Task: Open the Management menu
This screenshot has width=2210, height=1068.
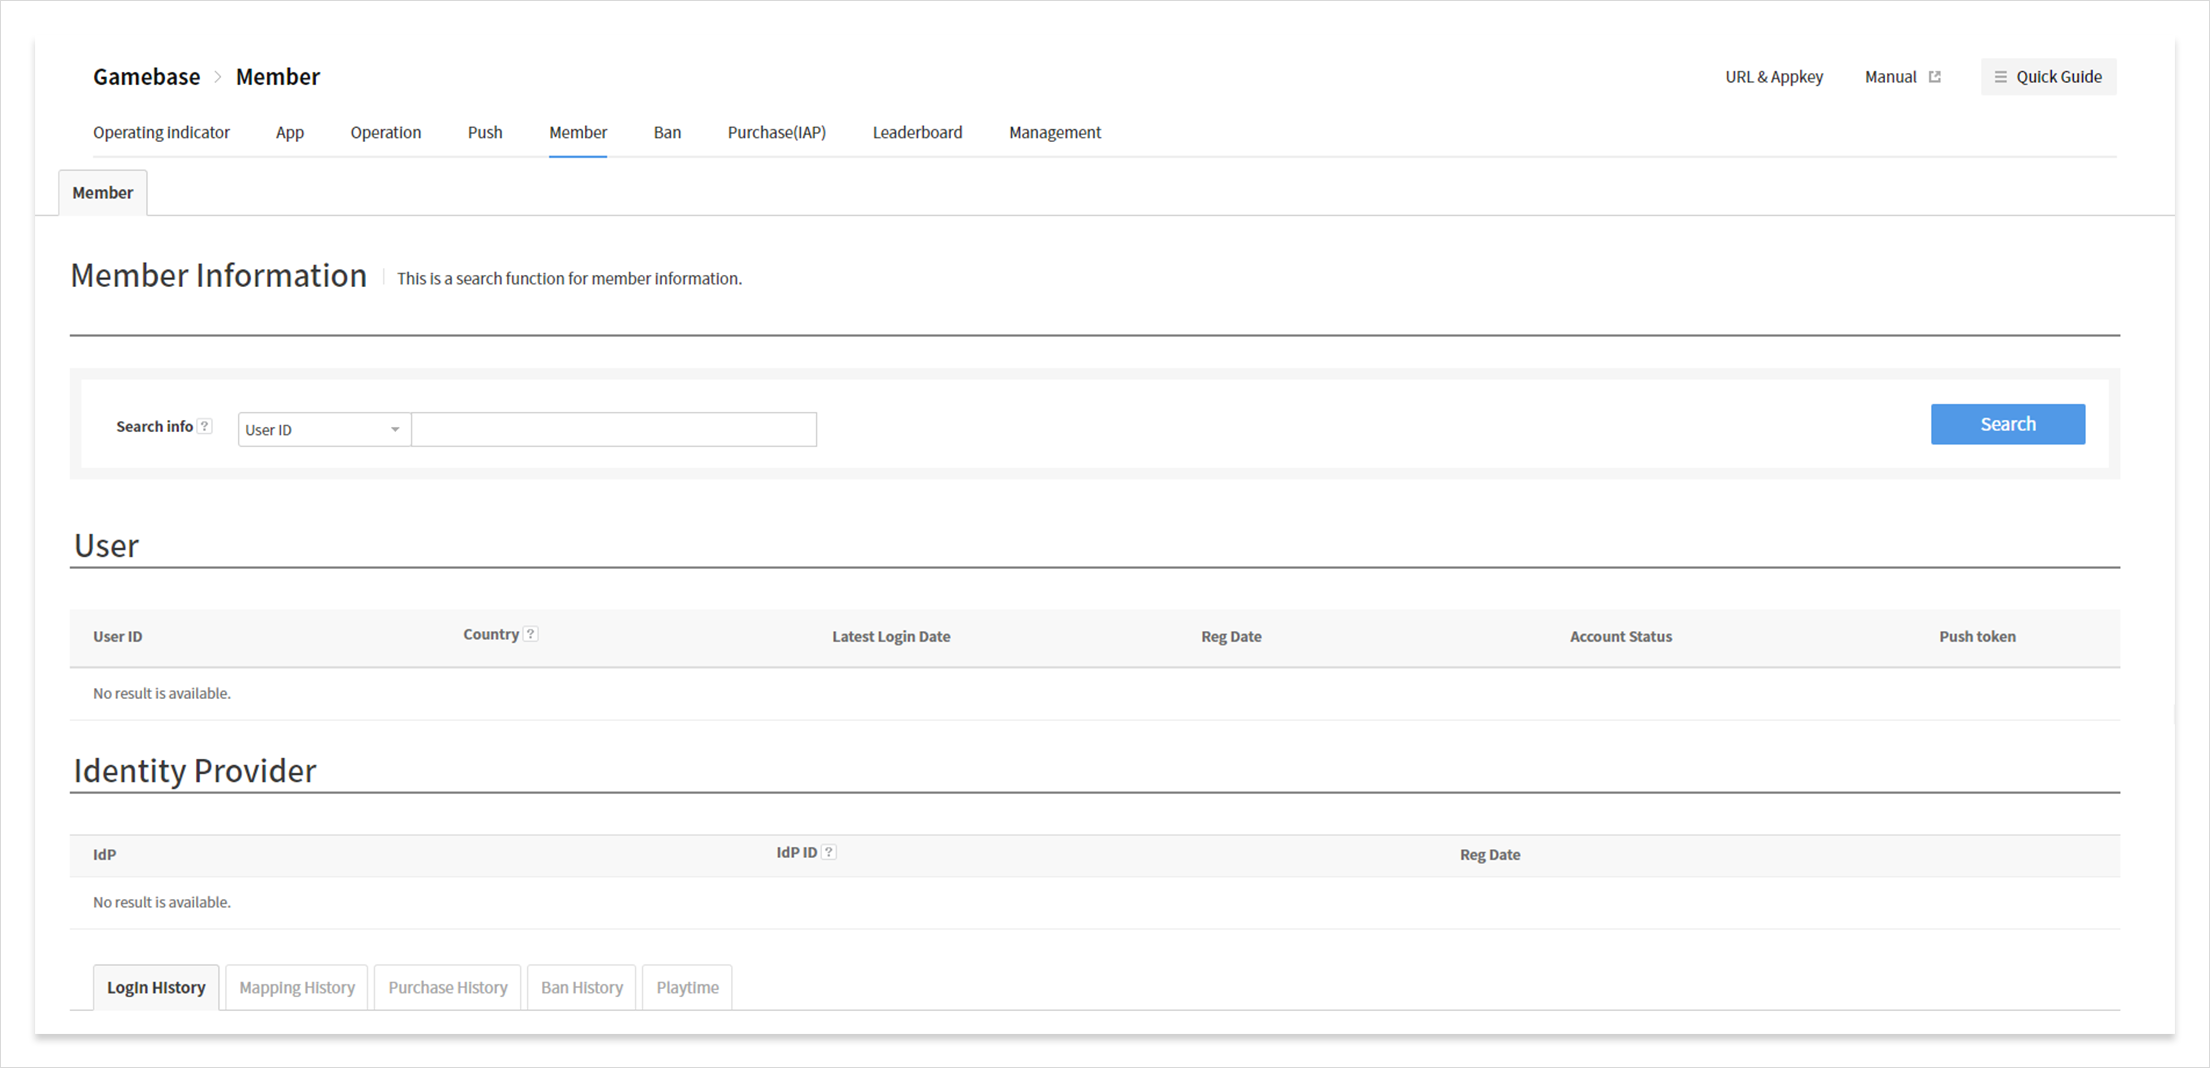Action: [1055, 133]
